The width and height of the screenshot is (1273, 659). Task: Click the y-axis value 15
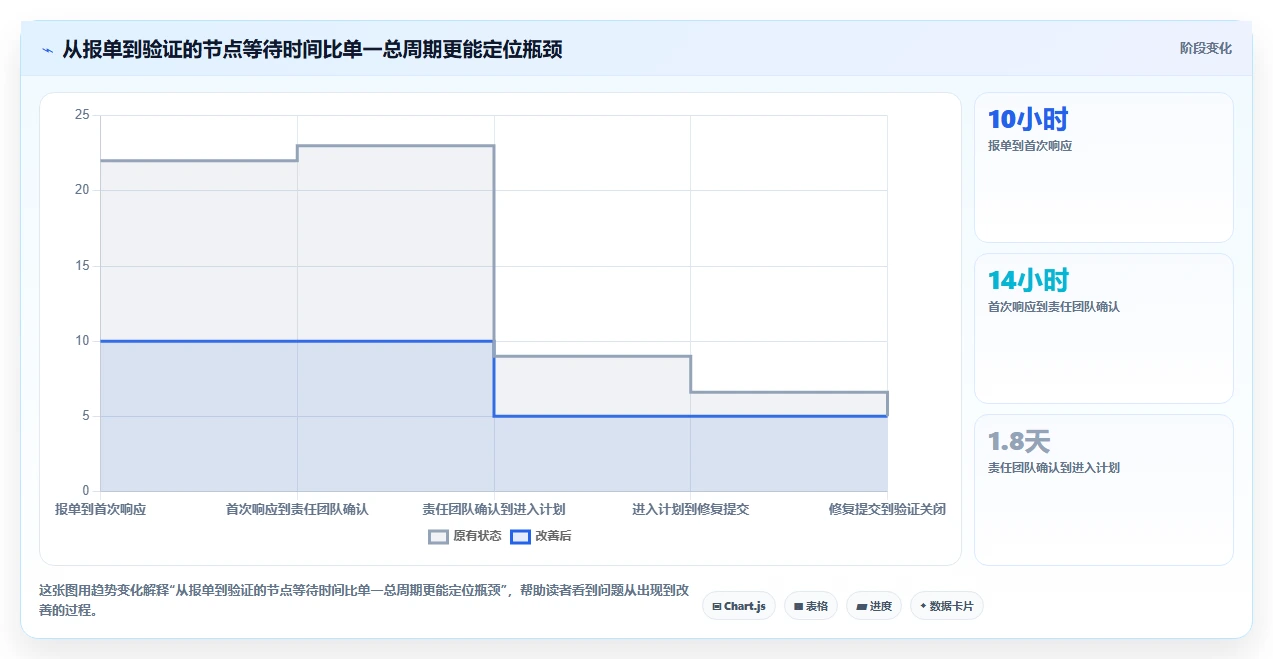click(x=82, y=266)
